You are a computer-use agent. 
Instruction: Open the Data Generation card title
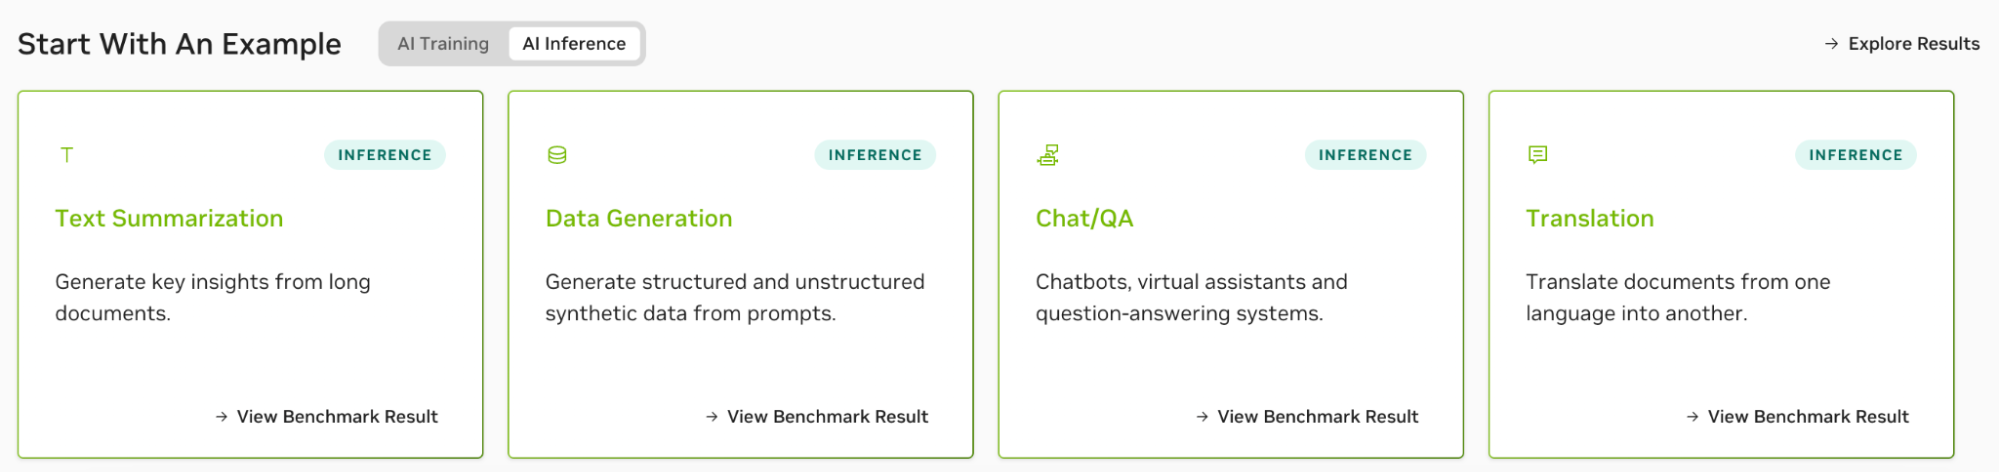639,219
